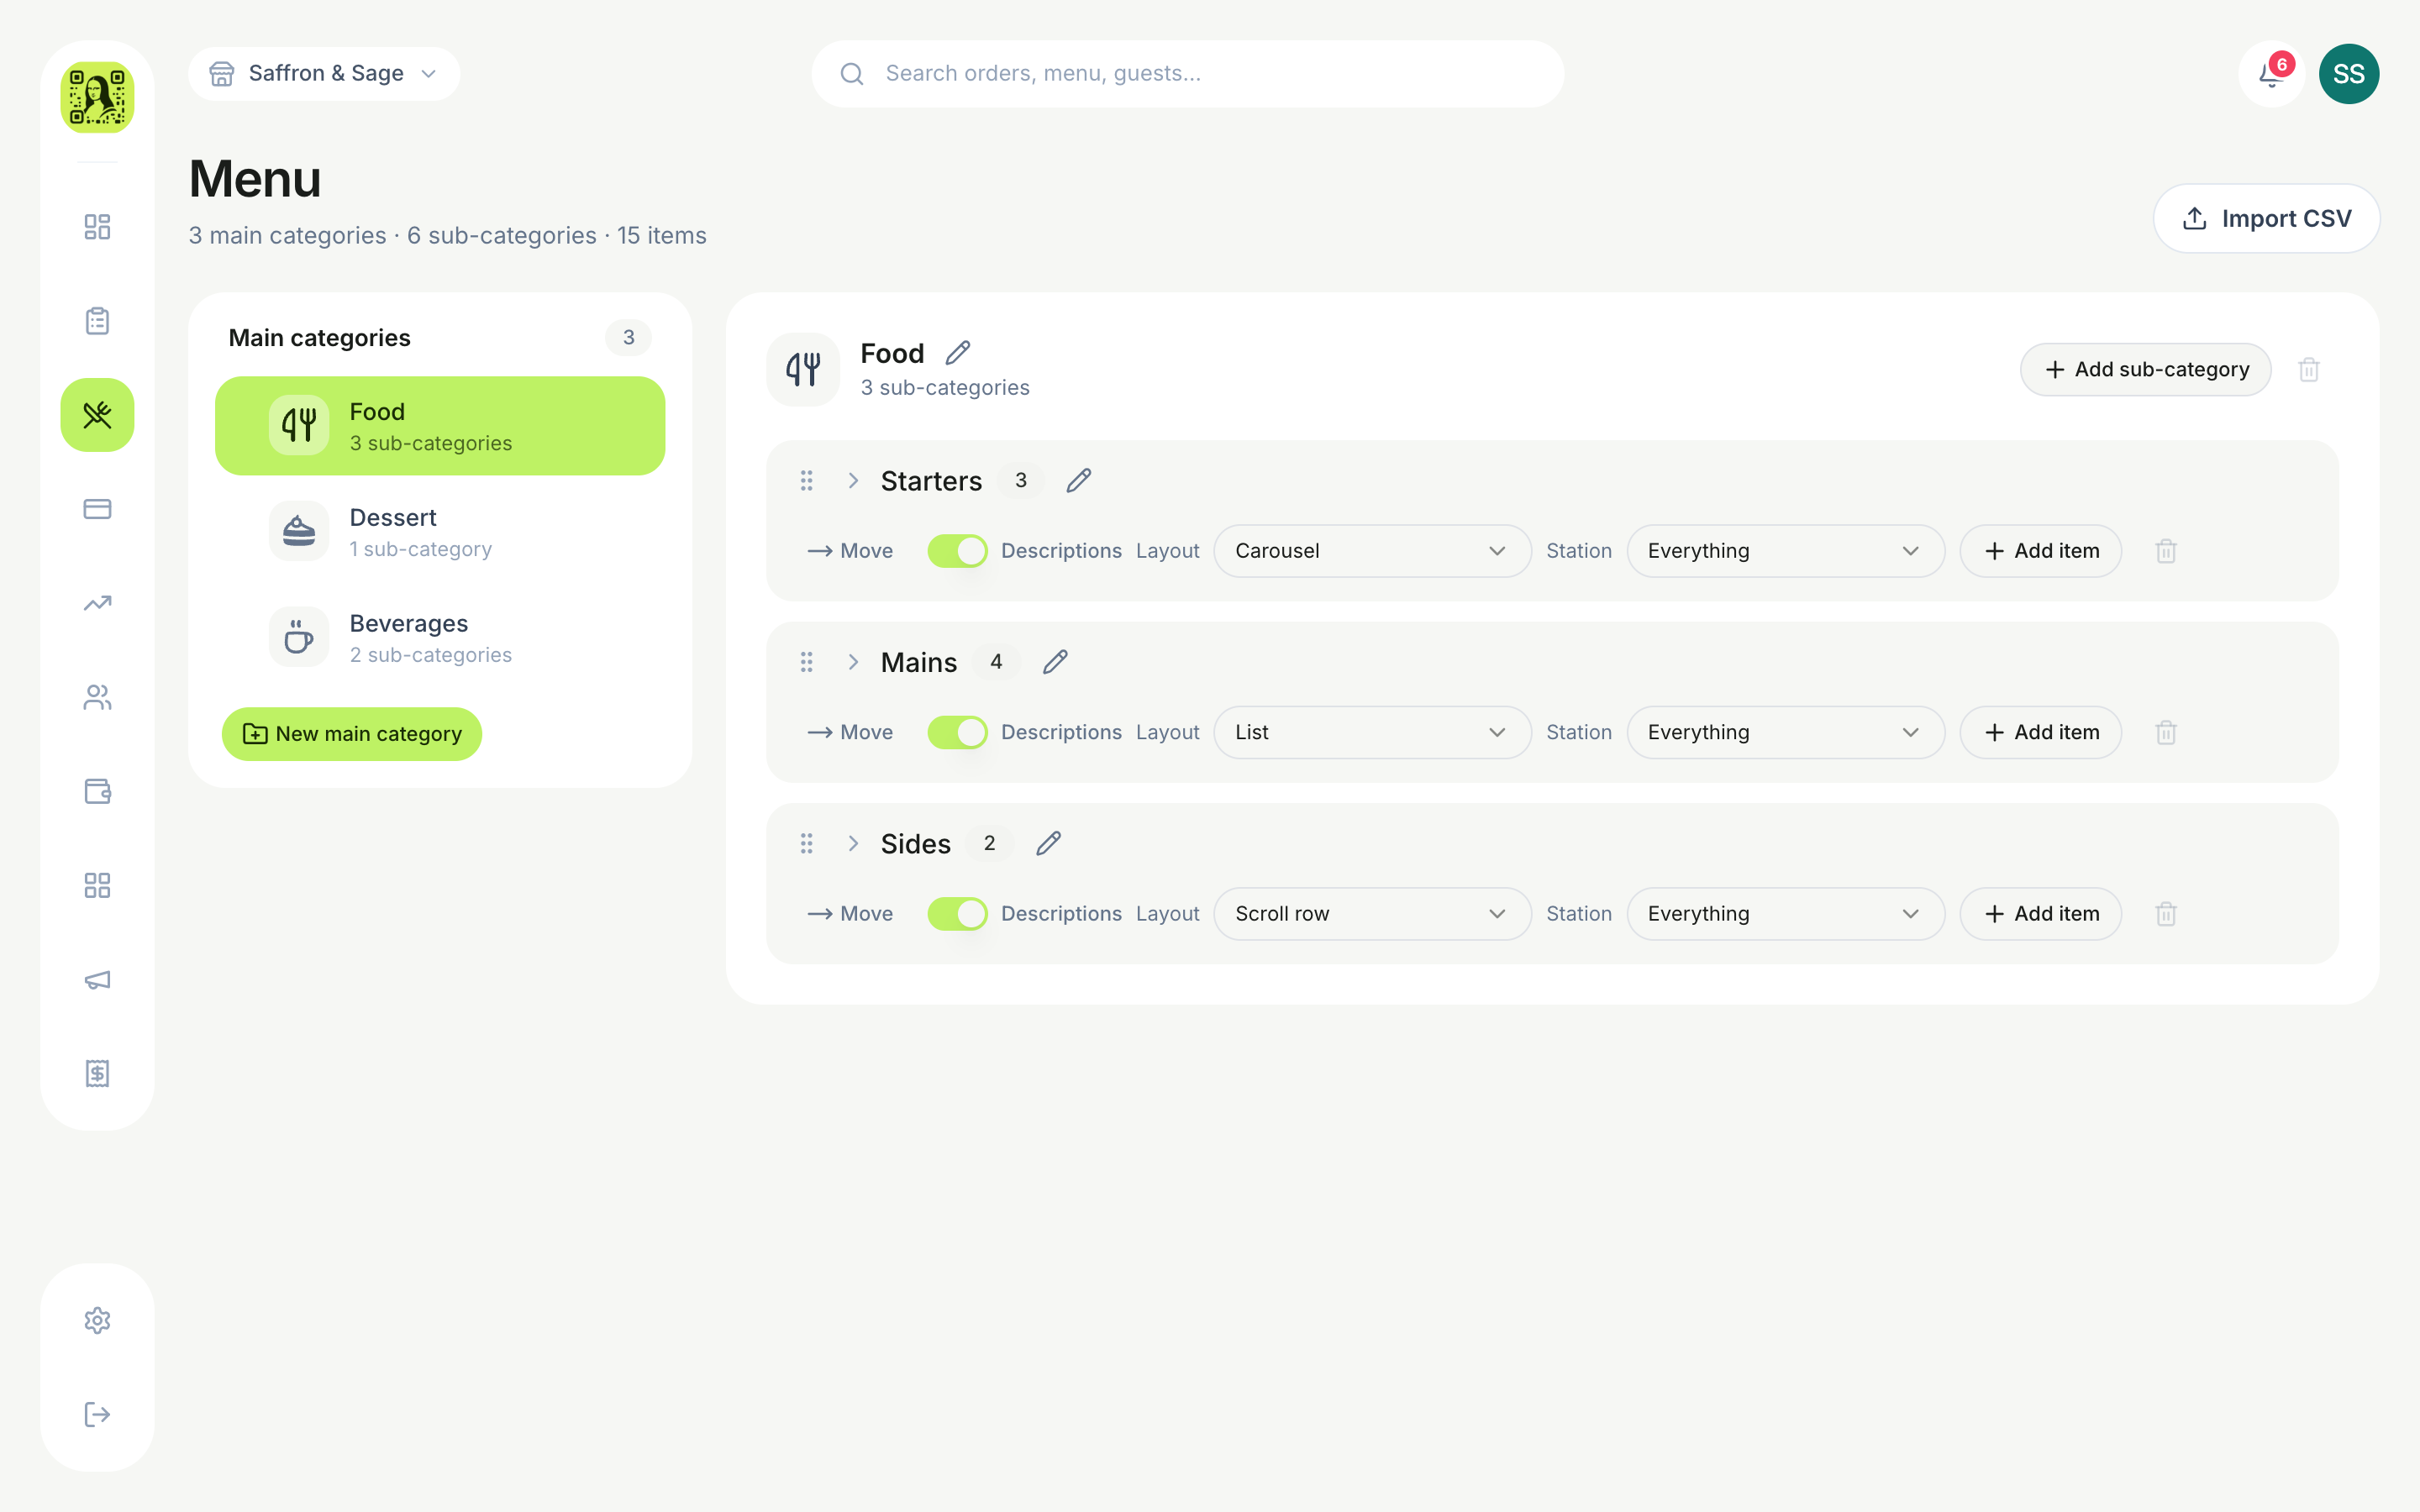This screenshot has width=2420, height=1512.
Task: Open the four-squares grid icon in sidebar
Action: (97, 885)
